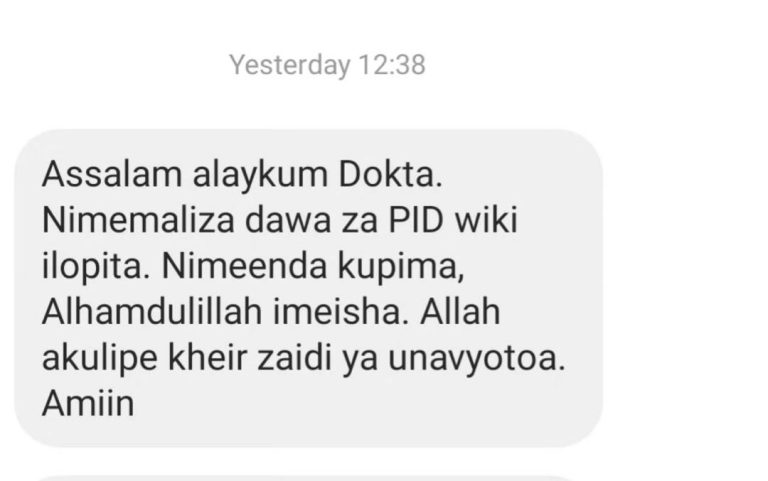Tap the word unavyotoa in message

point(477,359)
